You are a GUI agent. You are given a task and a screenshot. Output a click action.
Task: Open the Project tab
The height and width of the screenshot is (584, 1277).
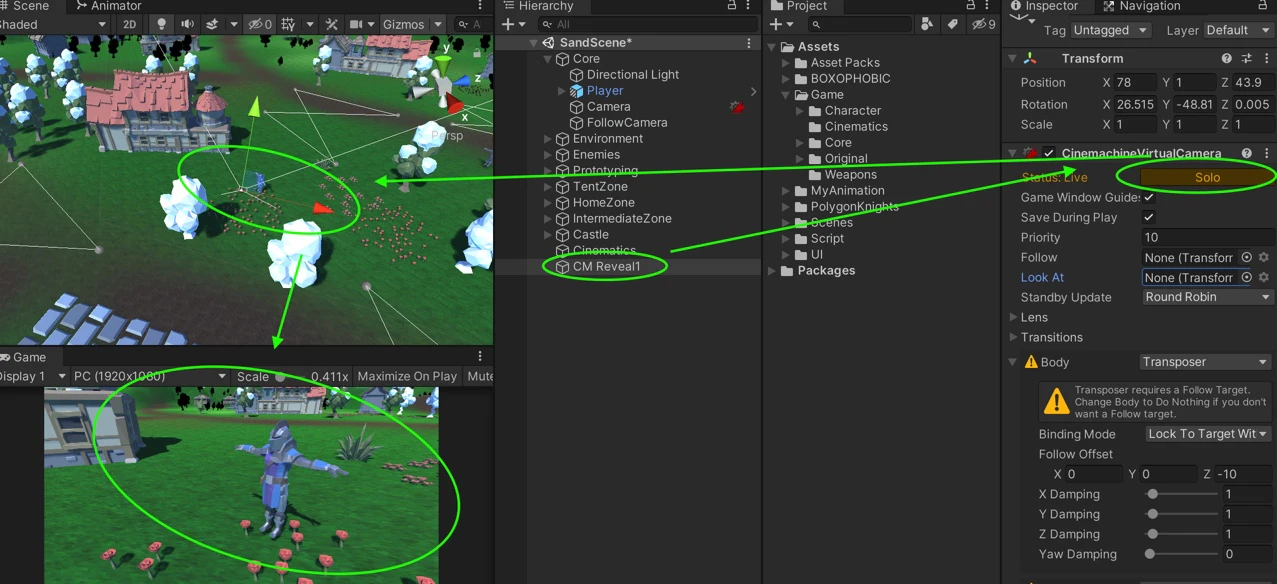coord(800,6)
